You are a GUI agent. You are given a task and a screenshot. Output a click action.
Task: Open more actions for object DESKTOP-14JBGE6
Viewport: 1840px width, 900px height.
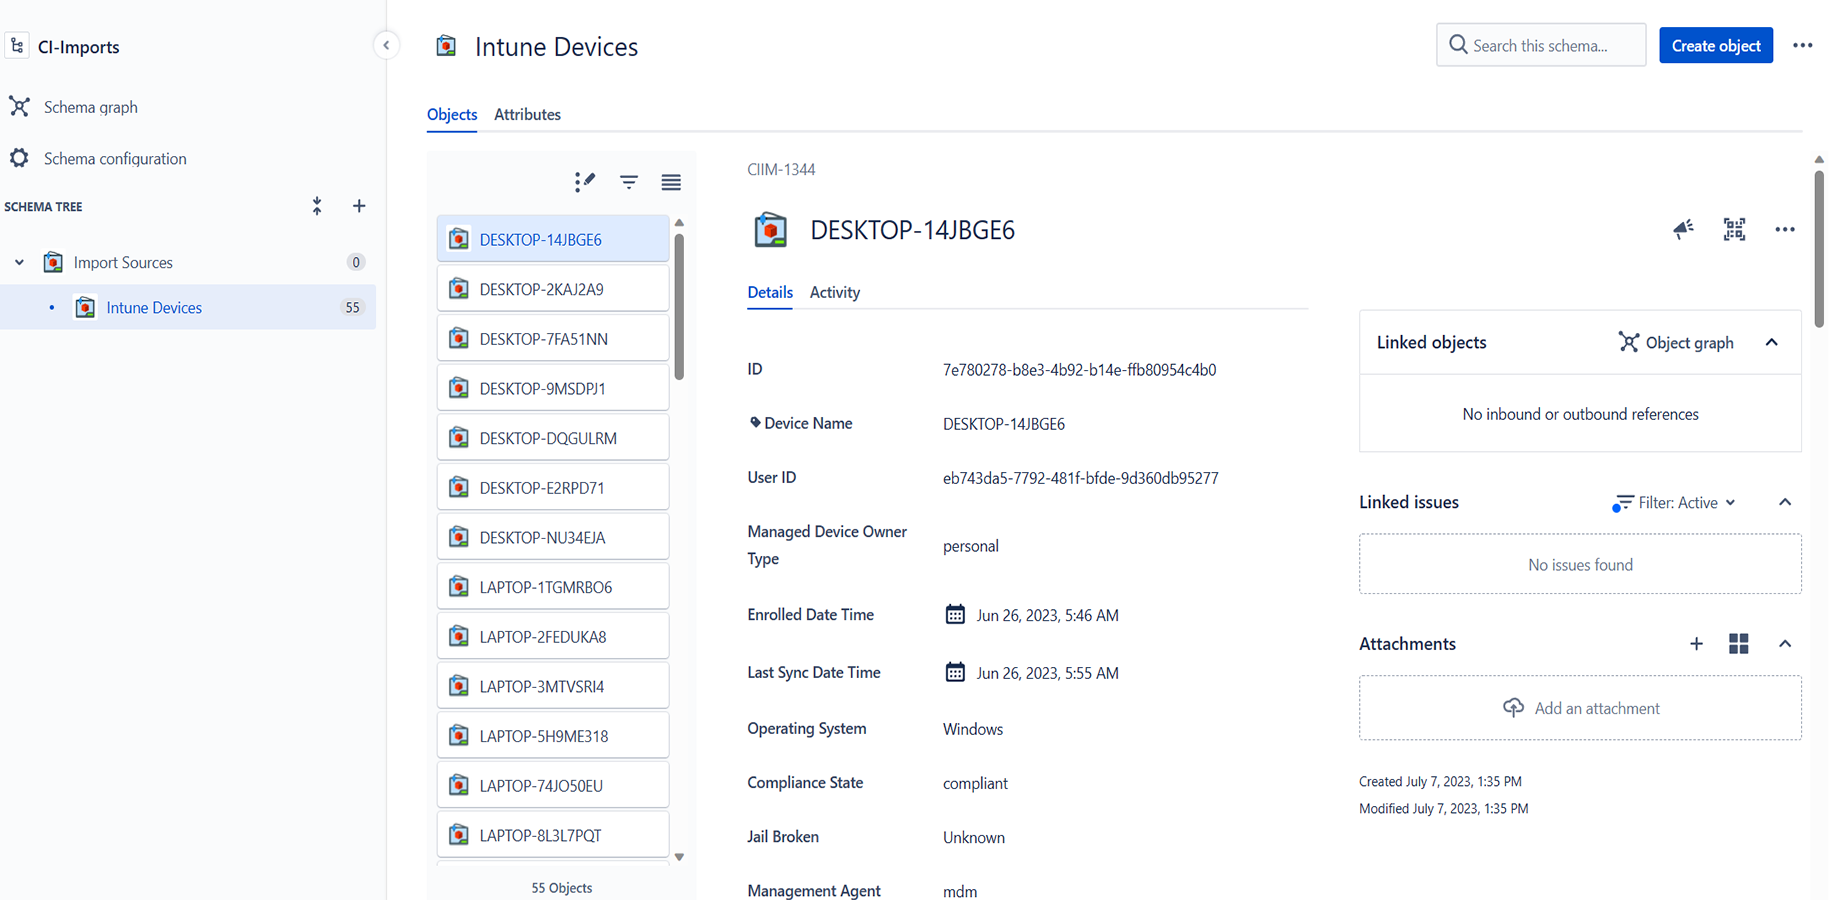click(x=1785, y=229)
